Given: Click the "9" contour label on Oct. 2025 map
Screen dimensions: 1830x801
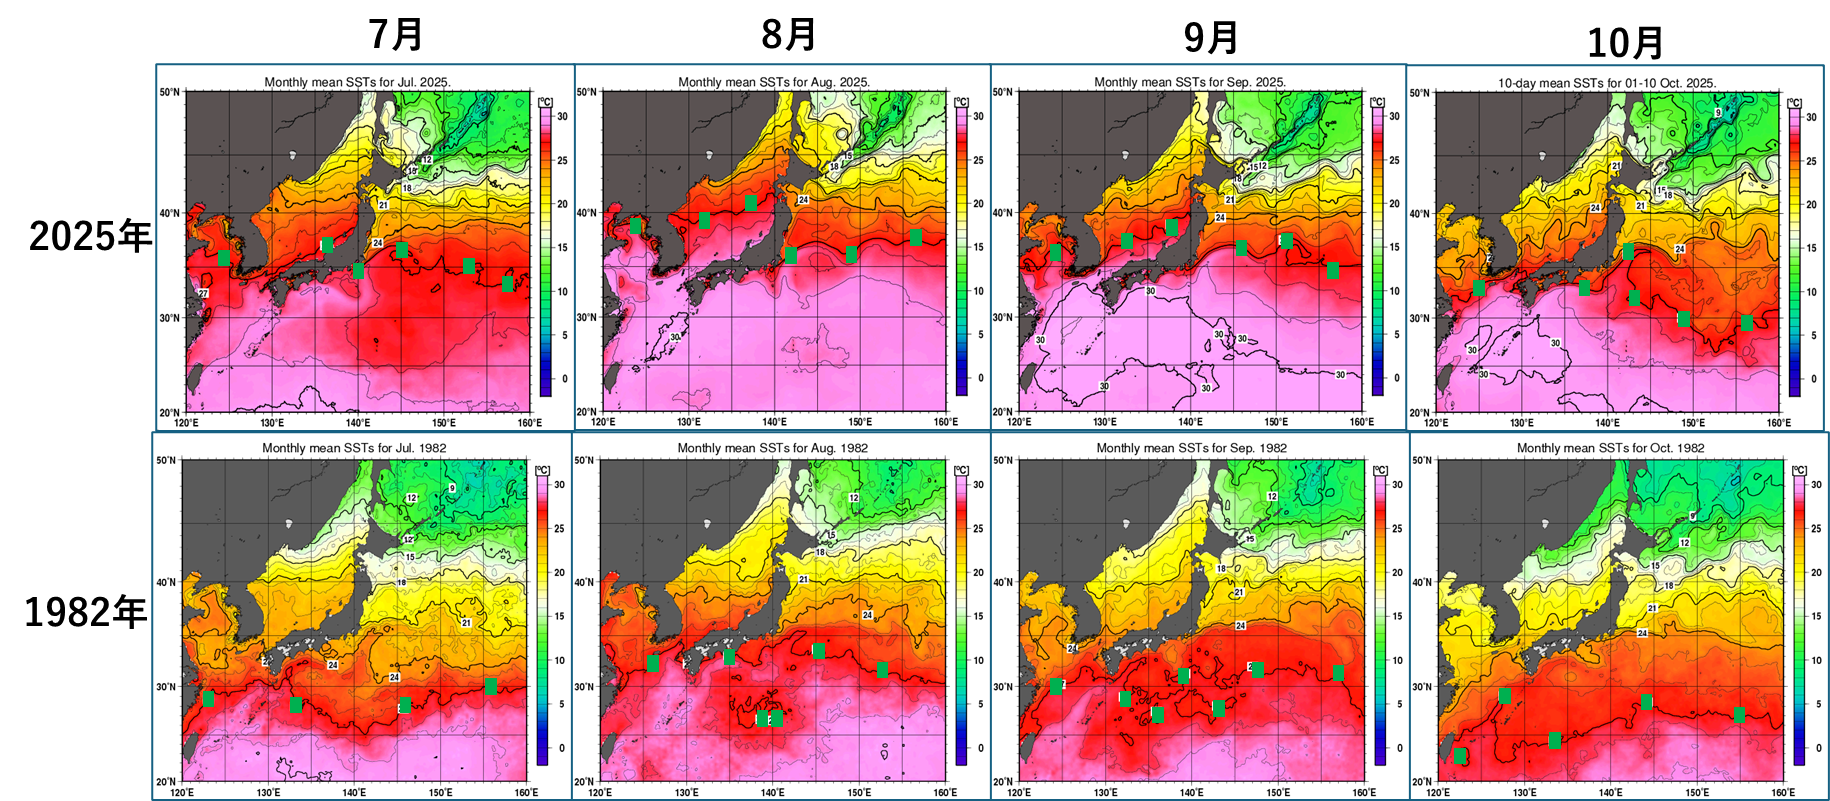Looking at the screenshot, I should tap(1718, 113).
